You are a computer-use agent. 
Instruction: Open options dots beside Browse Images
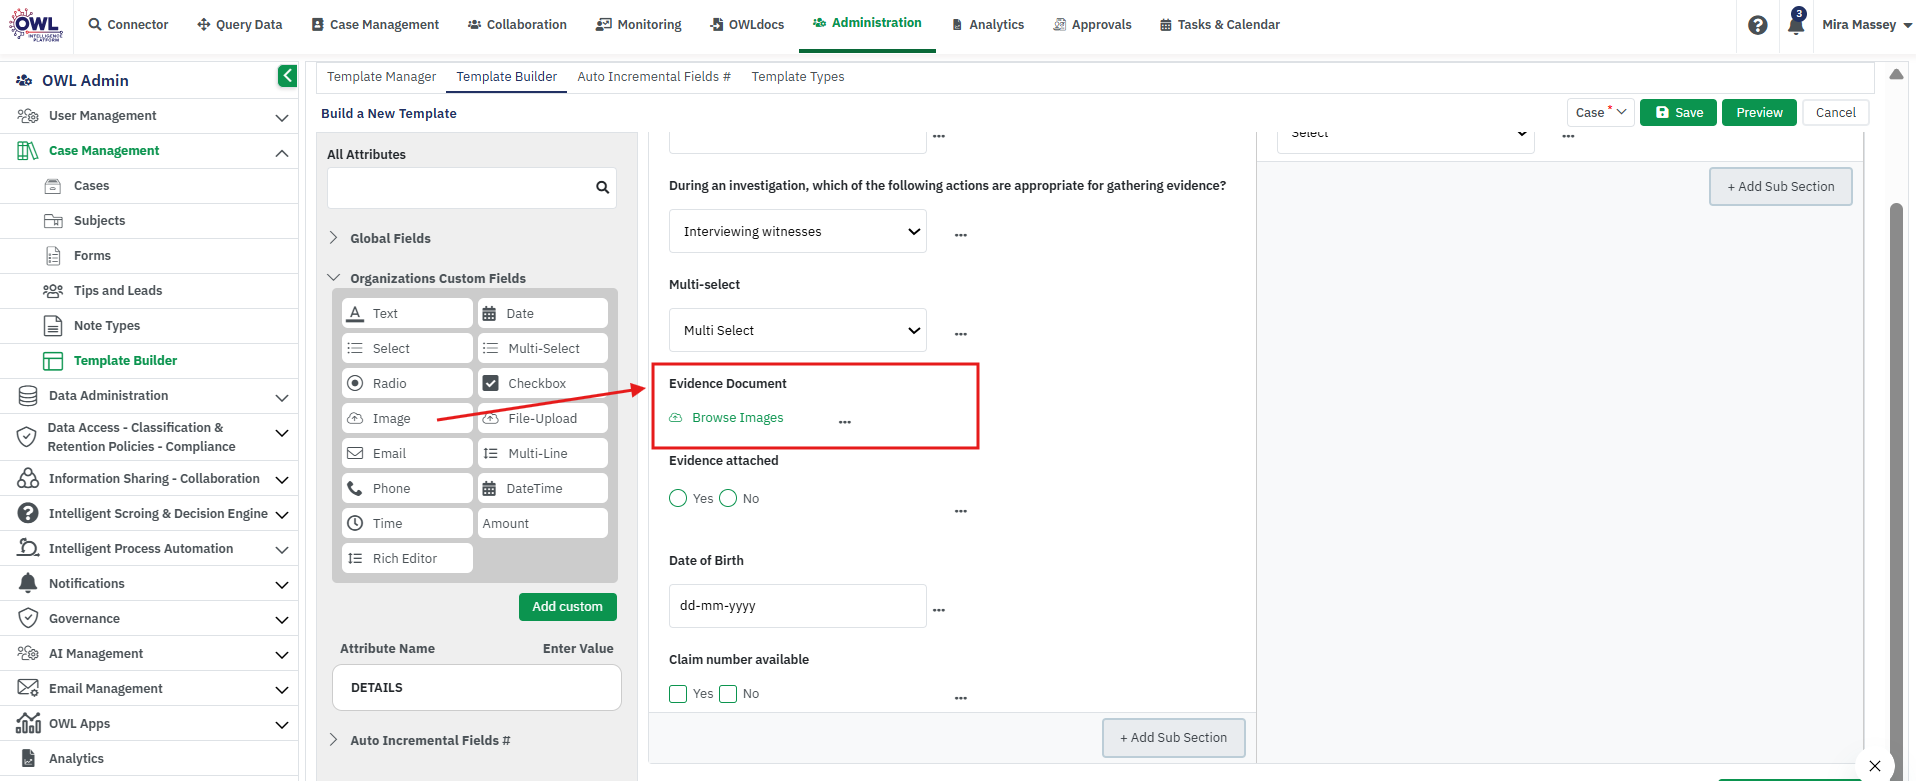[x=845, y=422]
